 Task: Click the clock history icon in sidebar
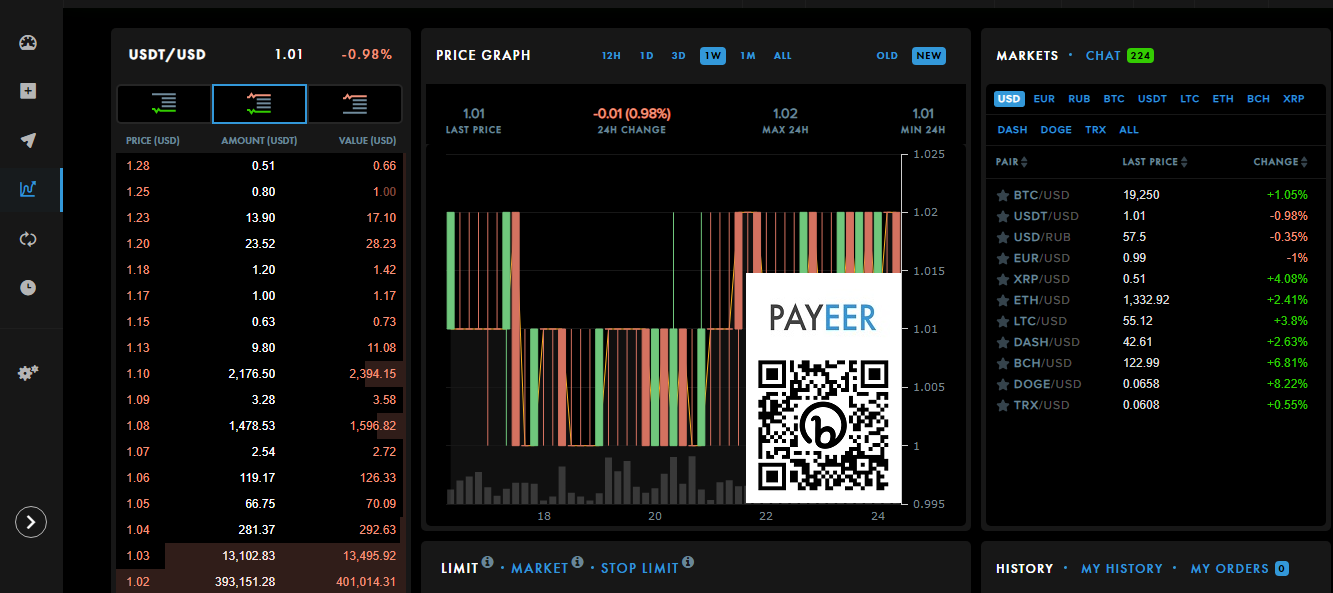tap(28, 288)
